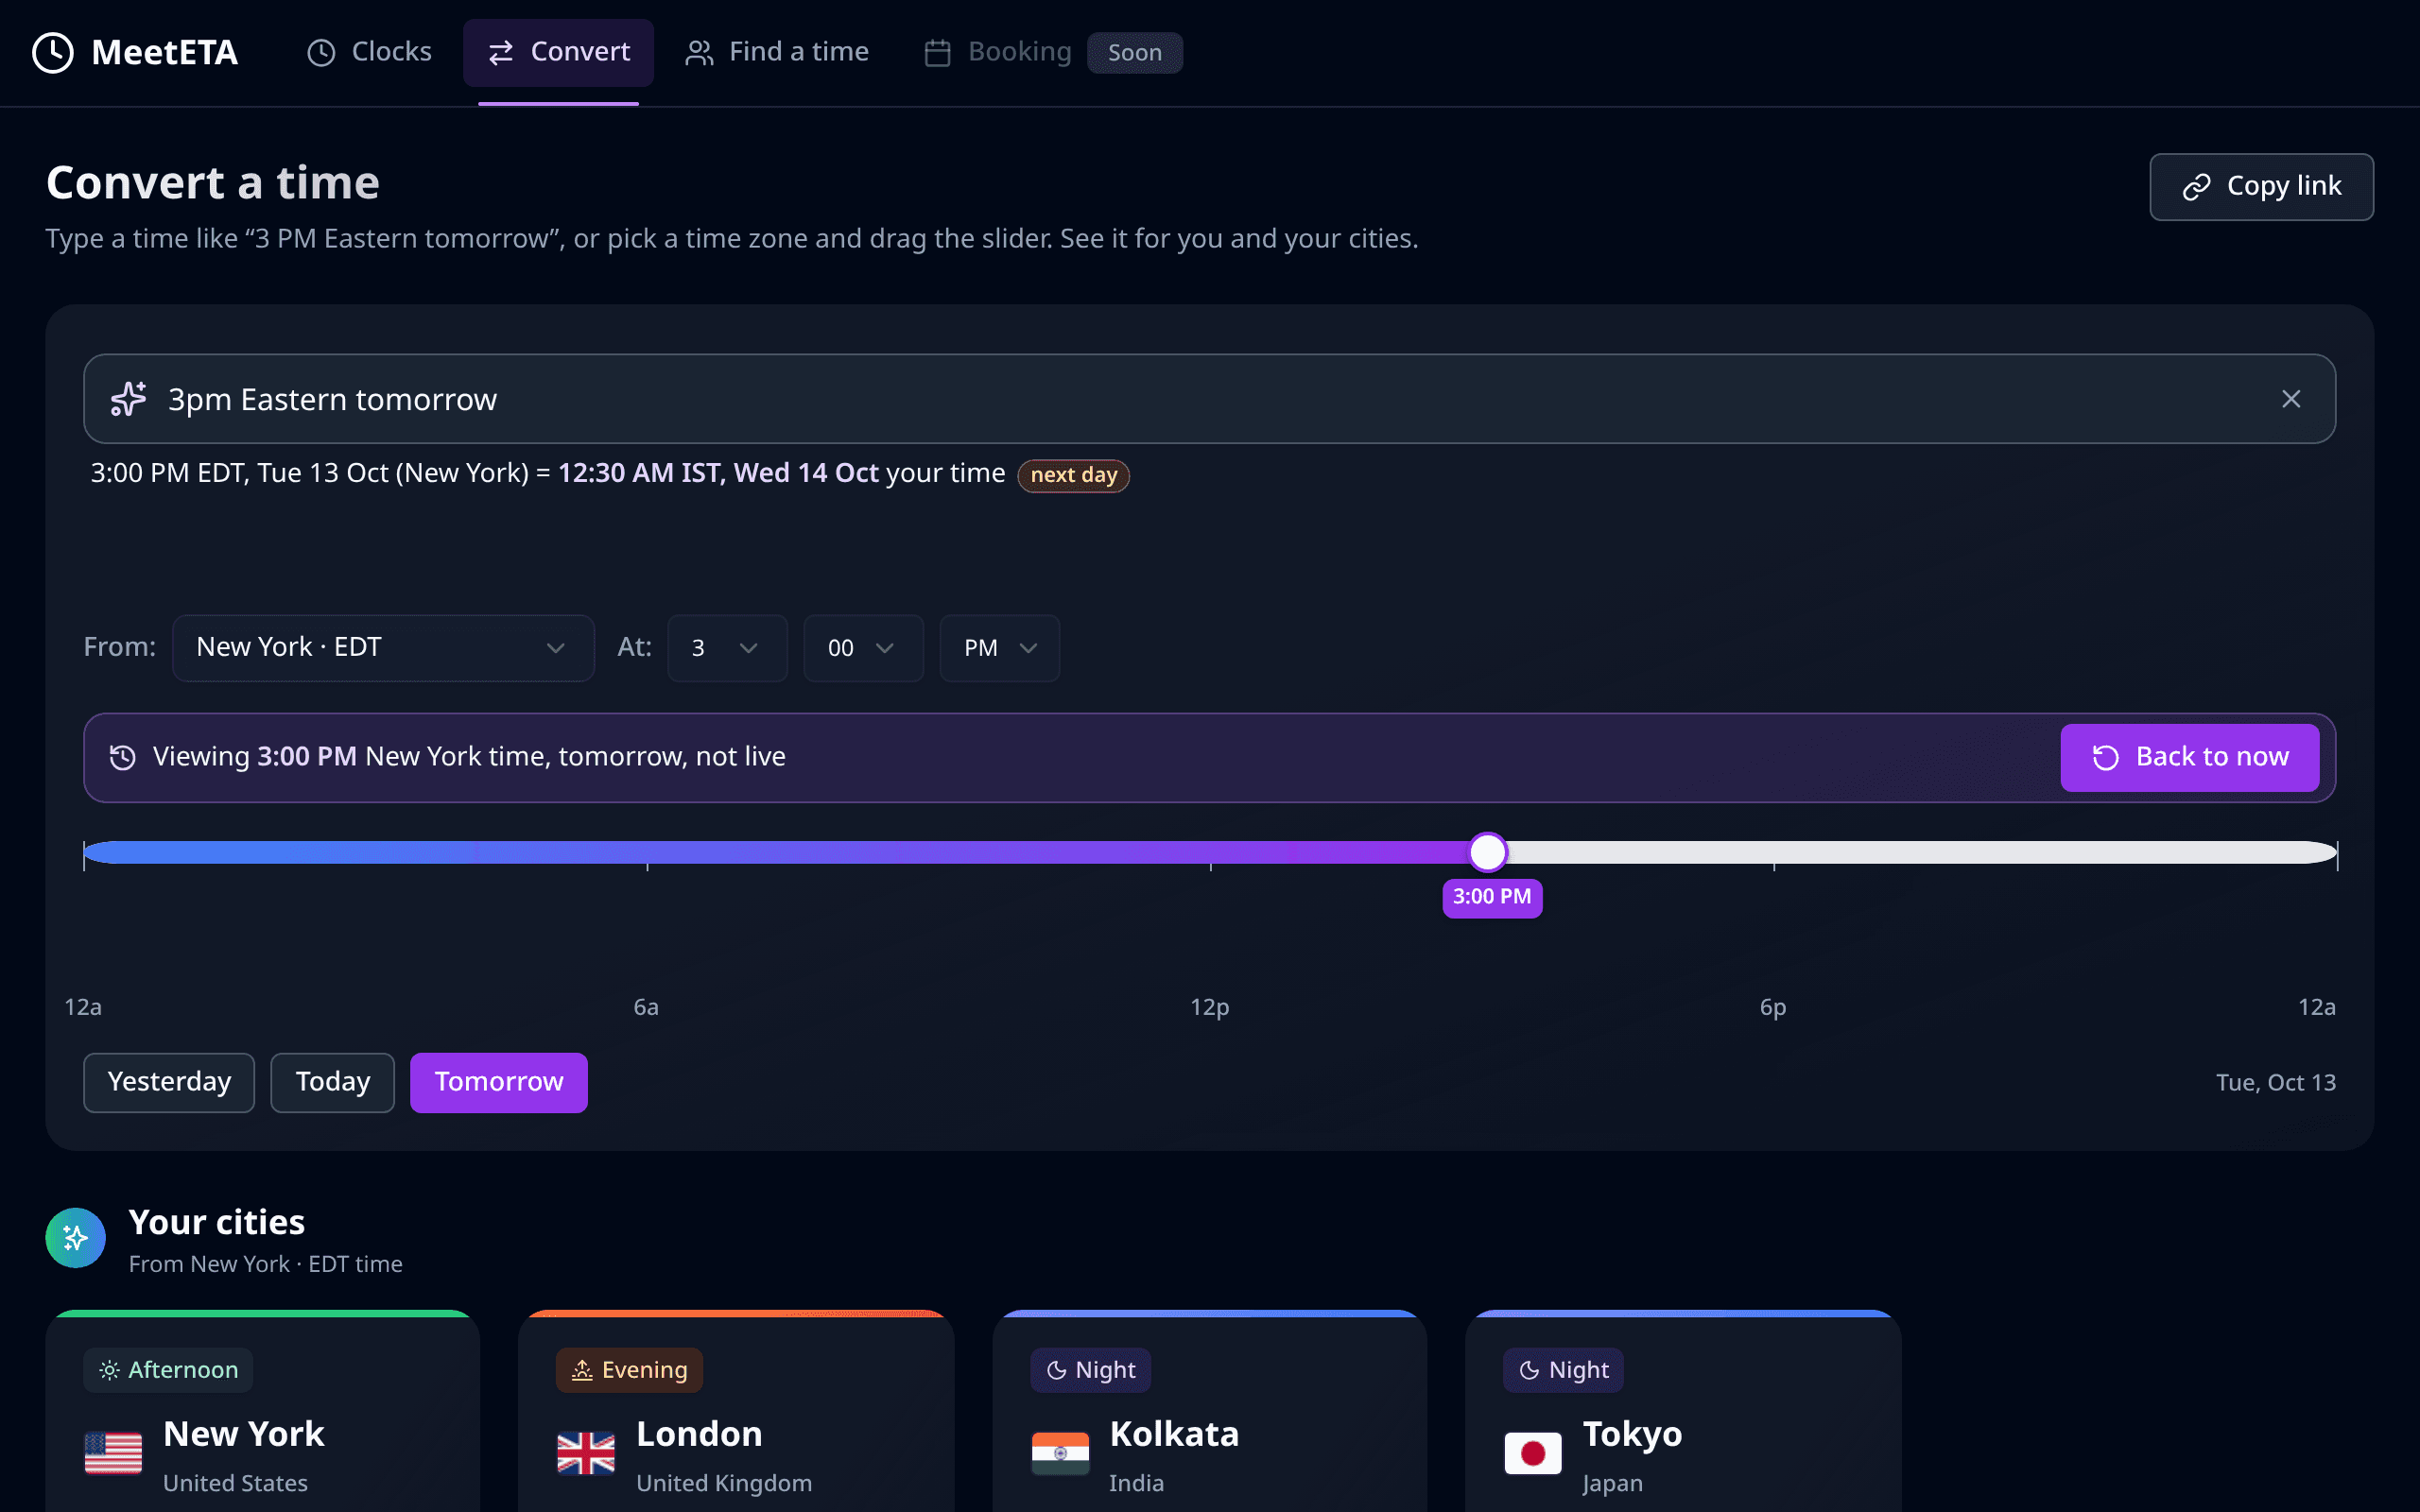The image size is (2420, 1512).
Task: Click the Evening badge on London card
Action: 629,1370
